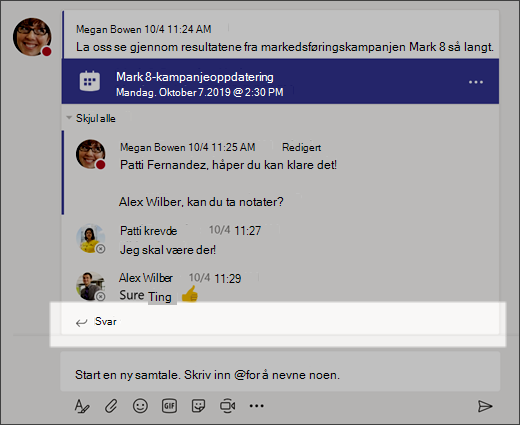The height and width of the screenshot is (425, 520).
Task: Click Megan Bowen's avatar in reply thread
Action: click(91, 154)
